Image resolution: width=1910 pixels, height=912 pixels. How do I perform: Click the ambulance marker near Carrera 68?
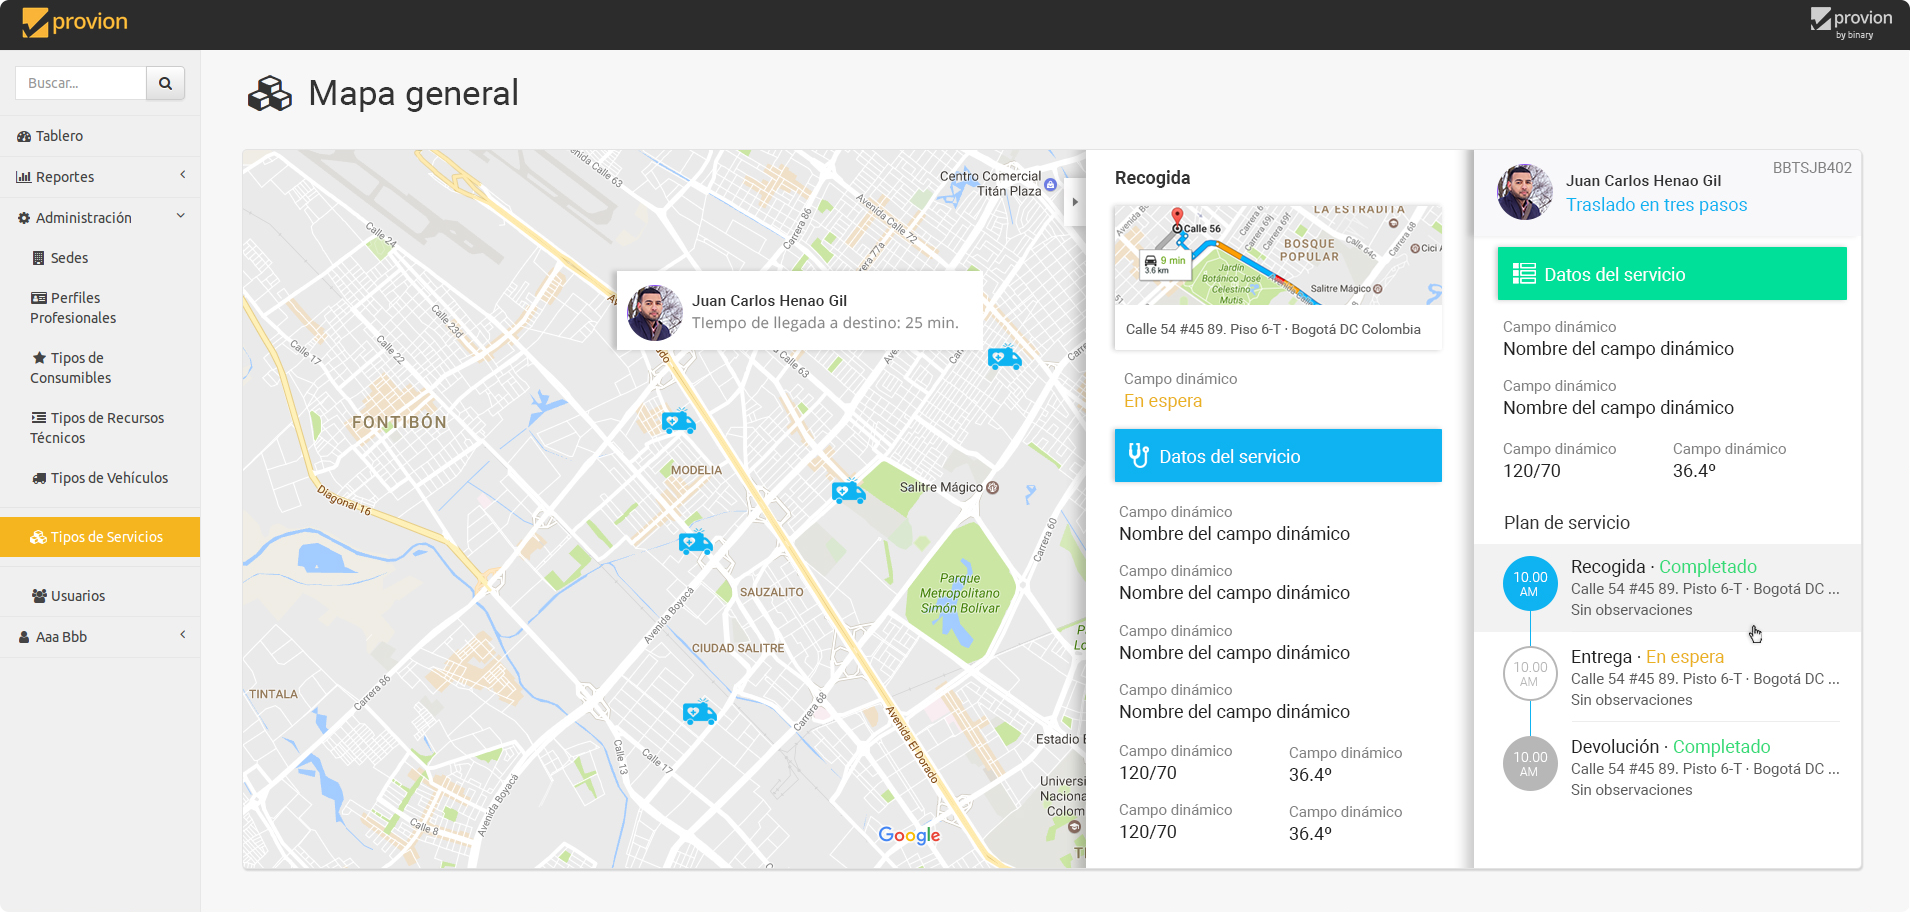coord(699,713)
